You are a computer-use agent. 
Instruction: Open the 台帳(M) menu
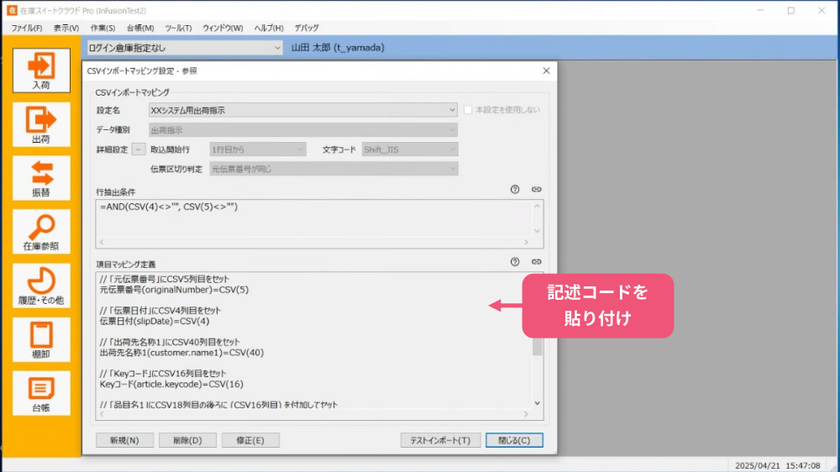tap(140, 28)
